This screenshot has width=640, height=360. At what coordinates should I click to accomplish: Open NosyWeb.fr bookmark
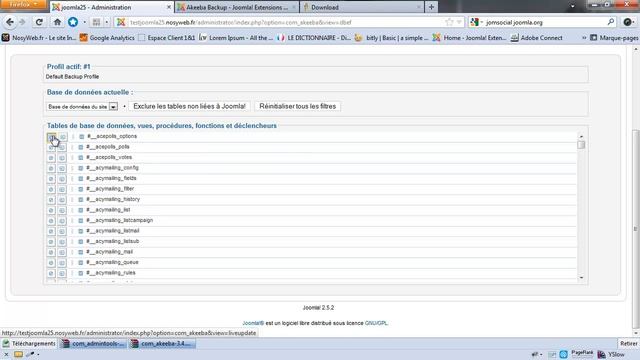tap(39, 38)
